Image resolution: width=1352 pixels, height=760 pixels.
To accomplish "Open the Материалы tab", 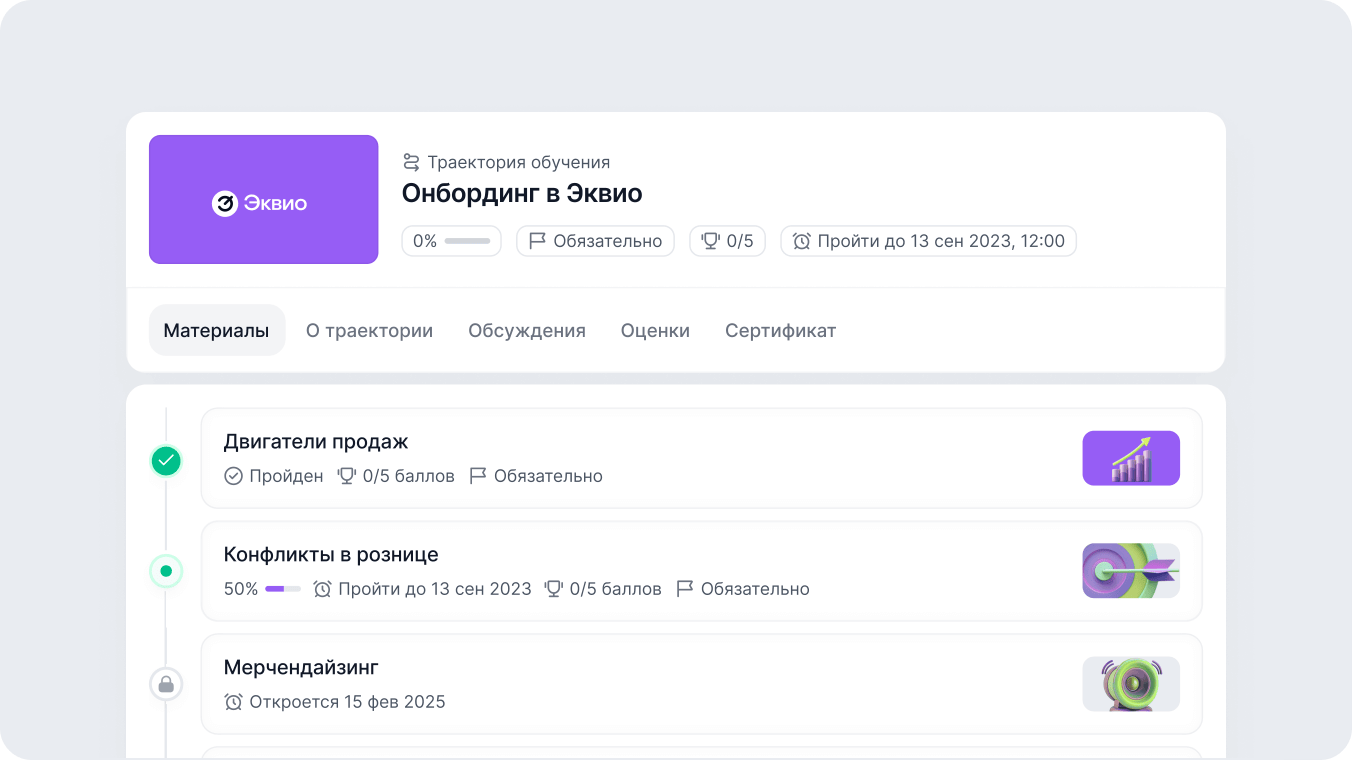I will click(217, 331).
